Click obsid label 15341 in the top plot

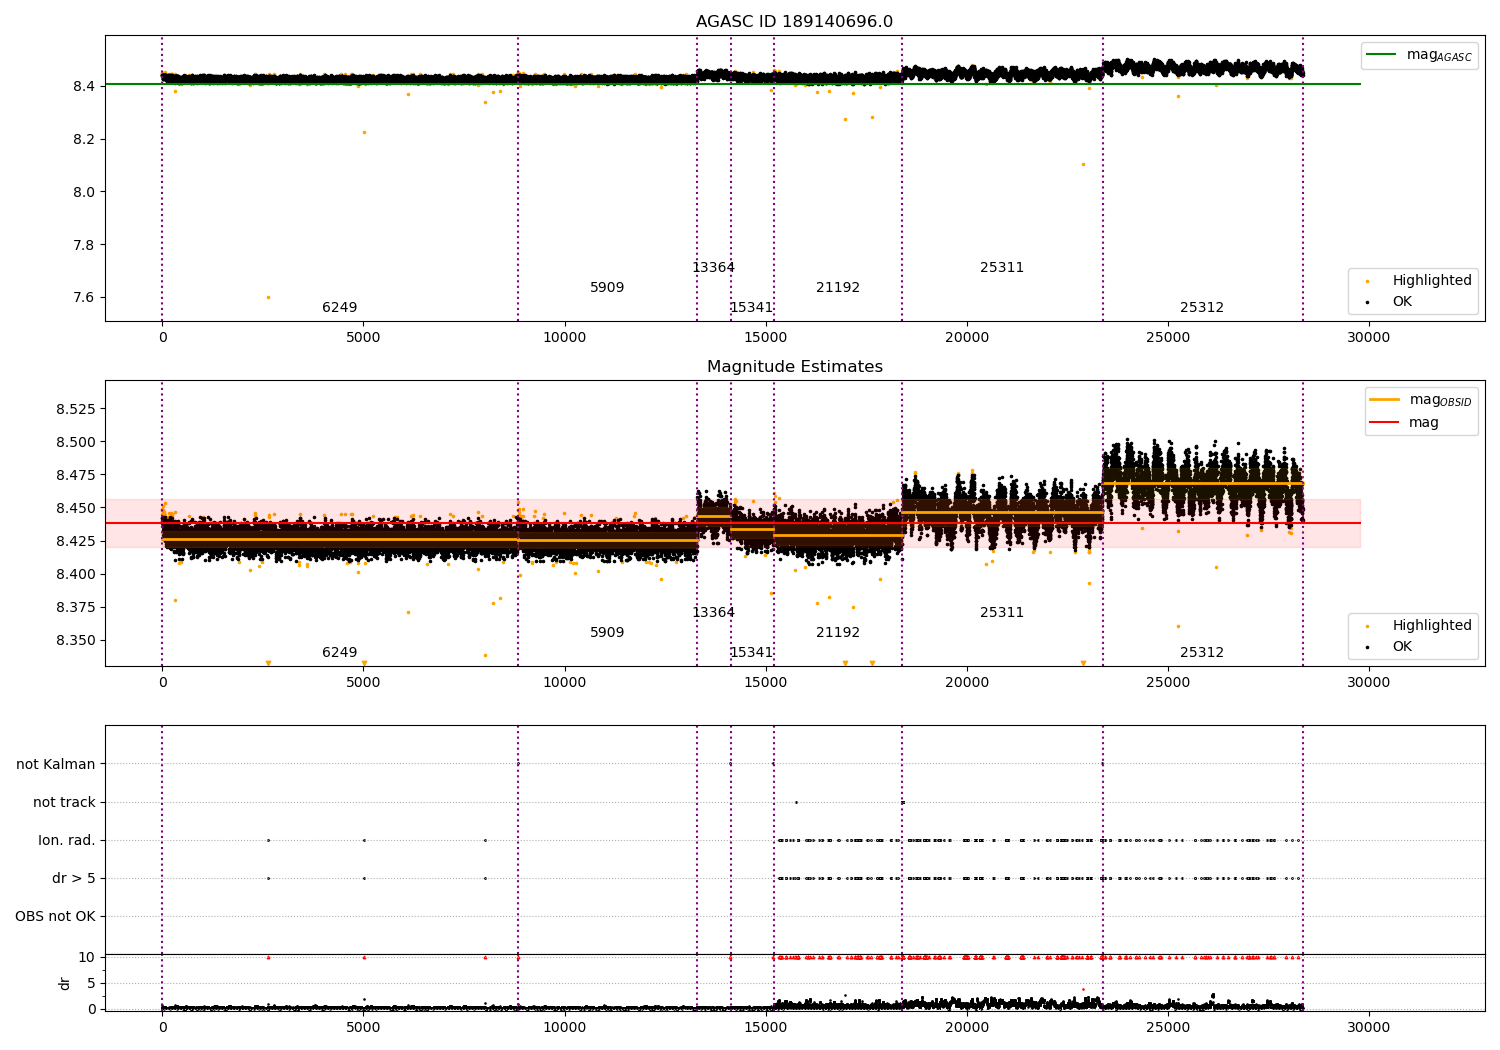tap(751, 308)
